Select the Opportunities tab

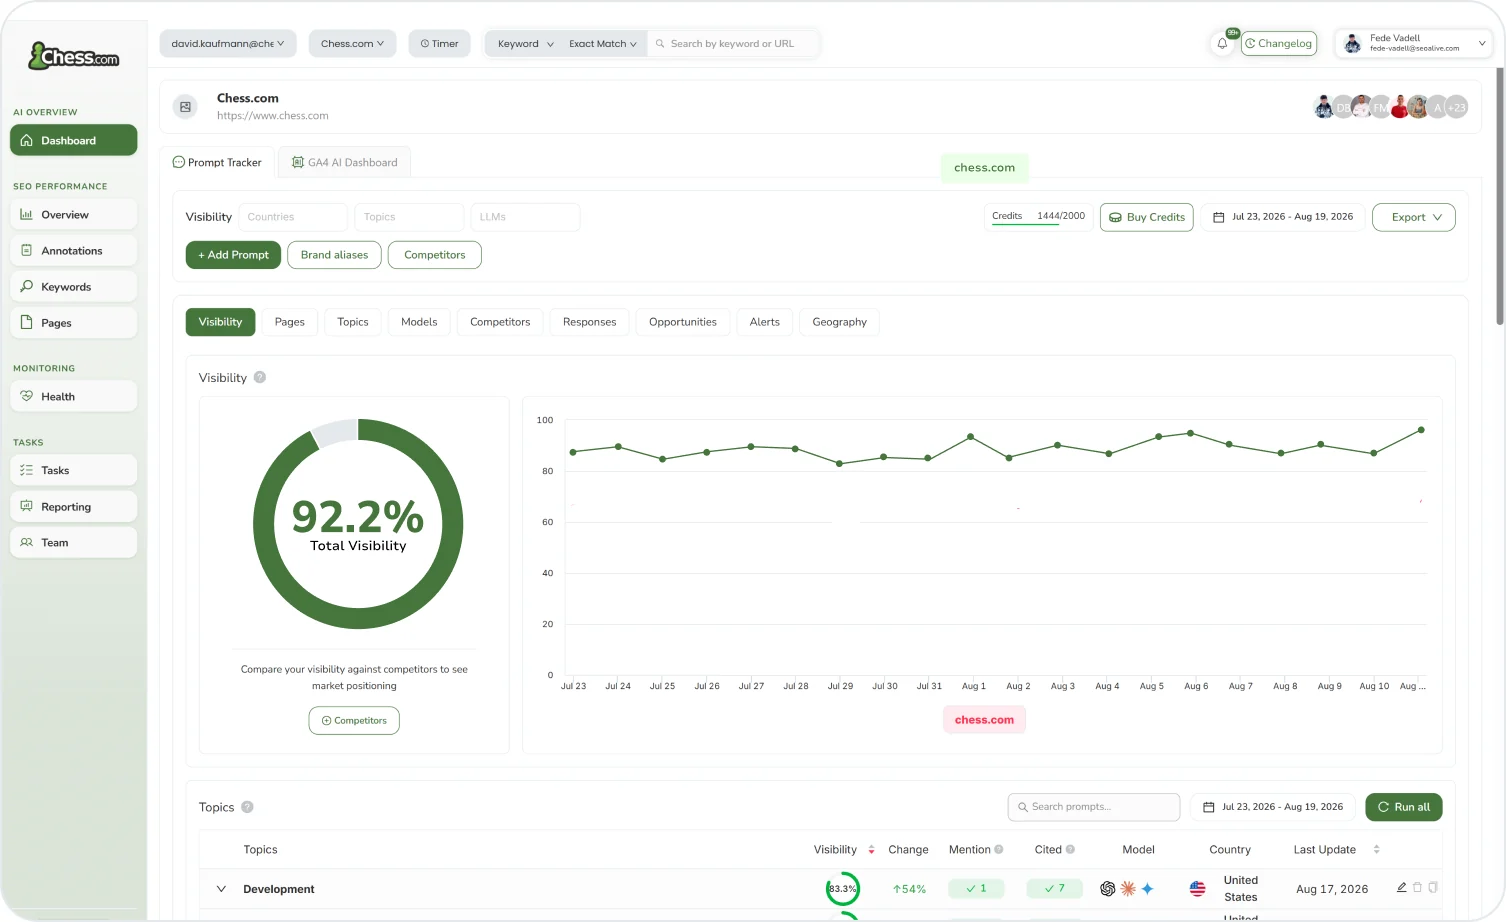click(x=683, y=322)
